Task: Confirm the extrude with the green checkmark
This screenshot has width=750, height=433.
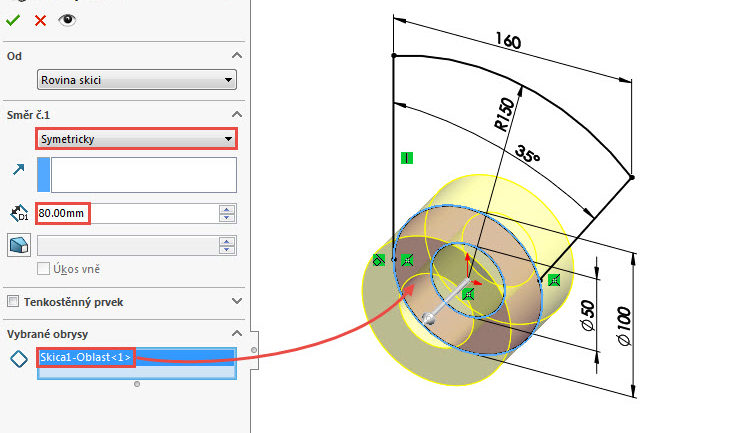Action: click(x=13, y=20)
